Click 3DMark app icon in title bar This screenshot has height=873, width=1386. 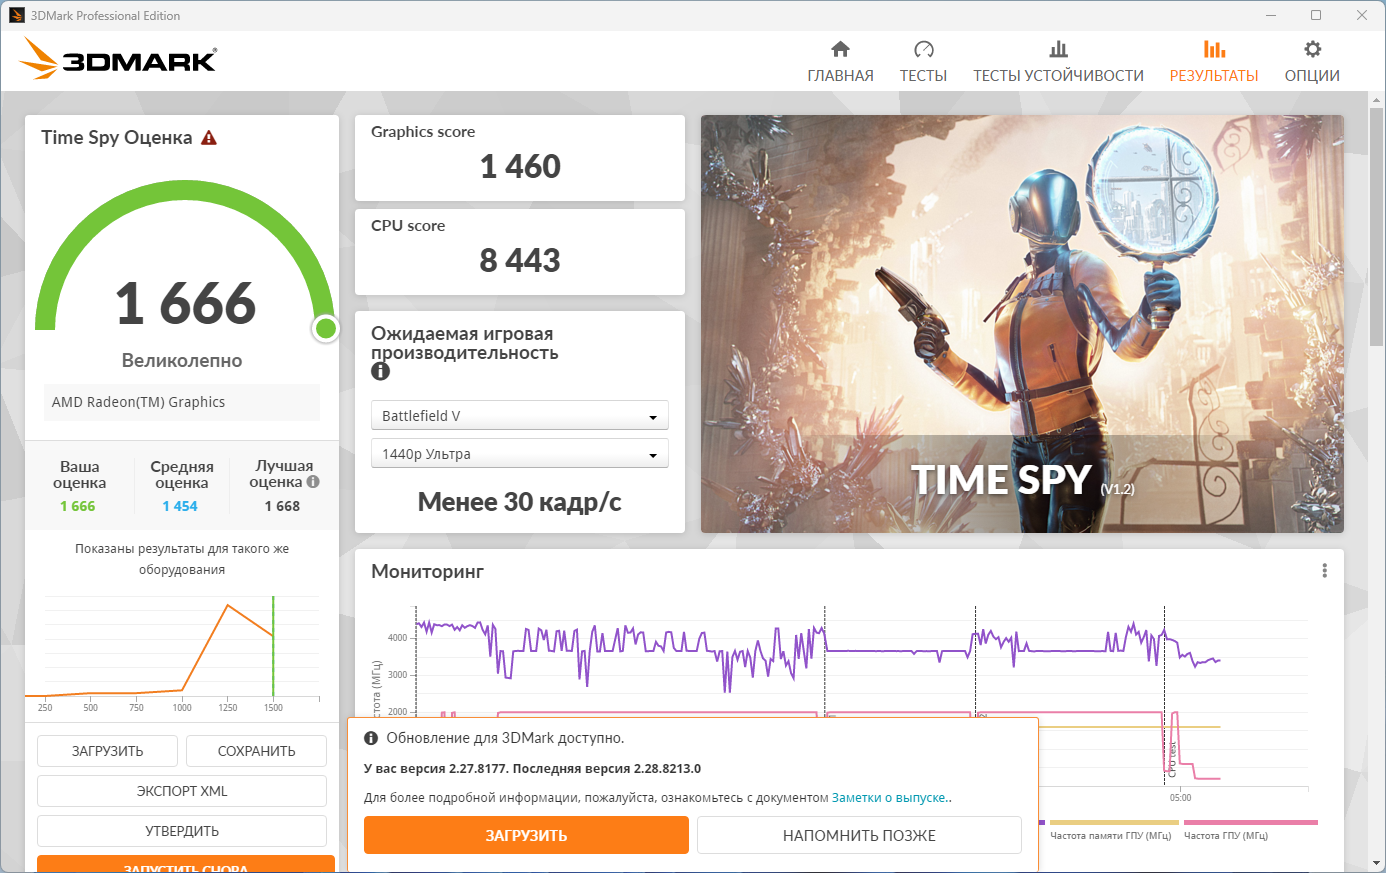(16, 15)
